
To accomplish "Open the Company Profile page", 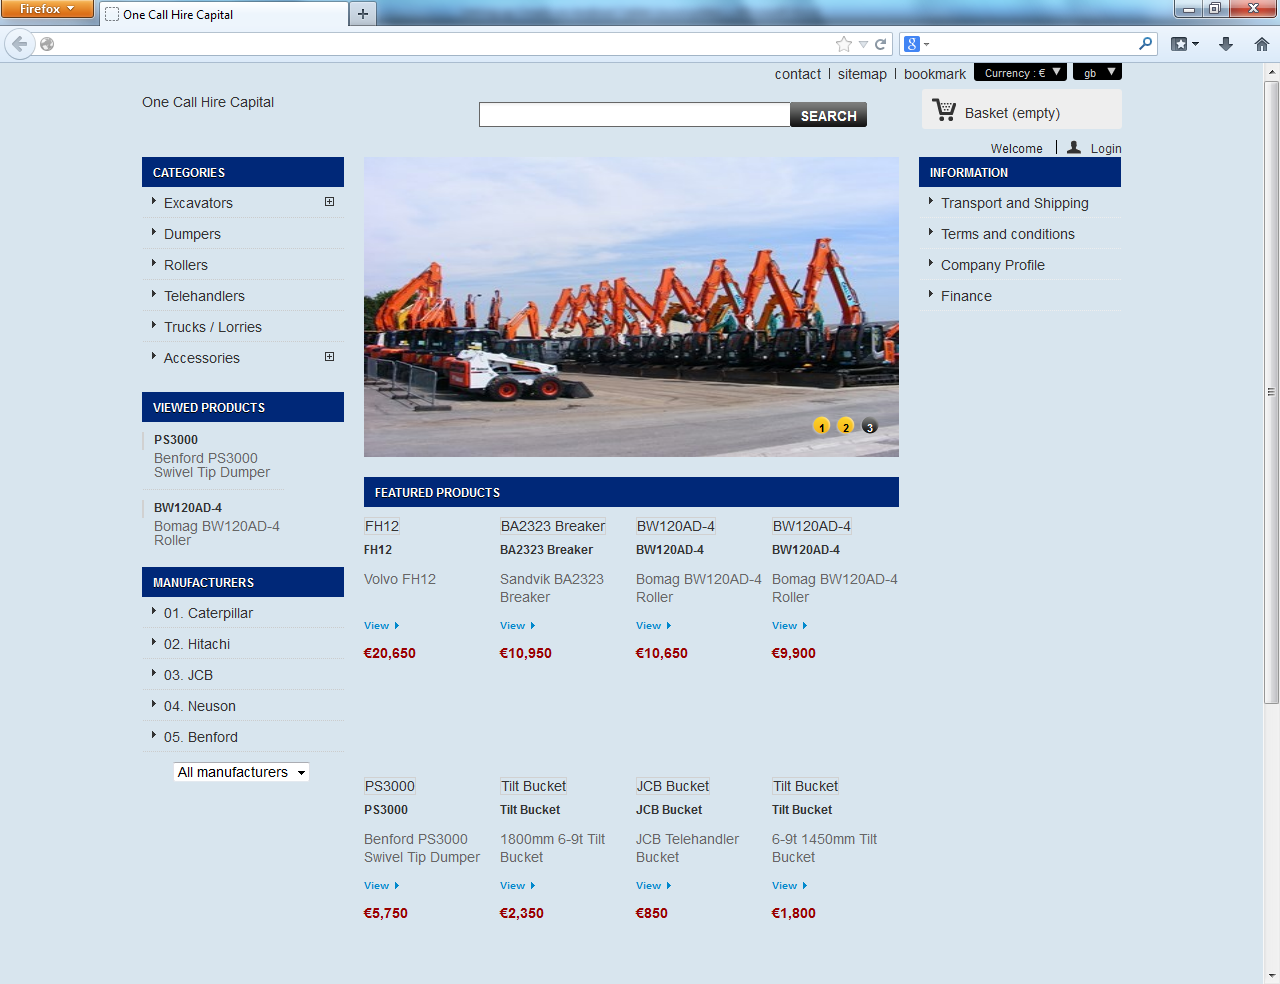I will pyautogui.click(x=993, y=265).
